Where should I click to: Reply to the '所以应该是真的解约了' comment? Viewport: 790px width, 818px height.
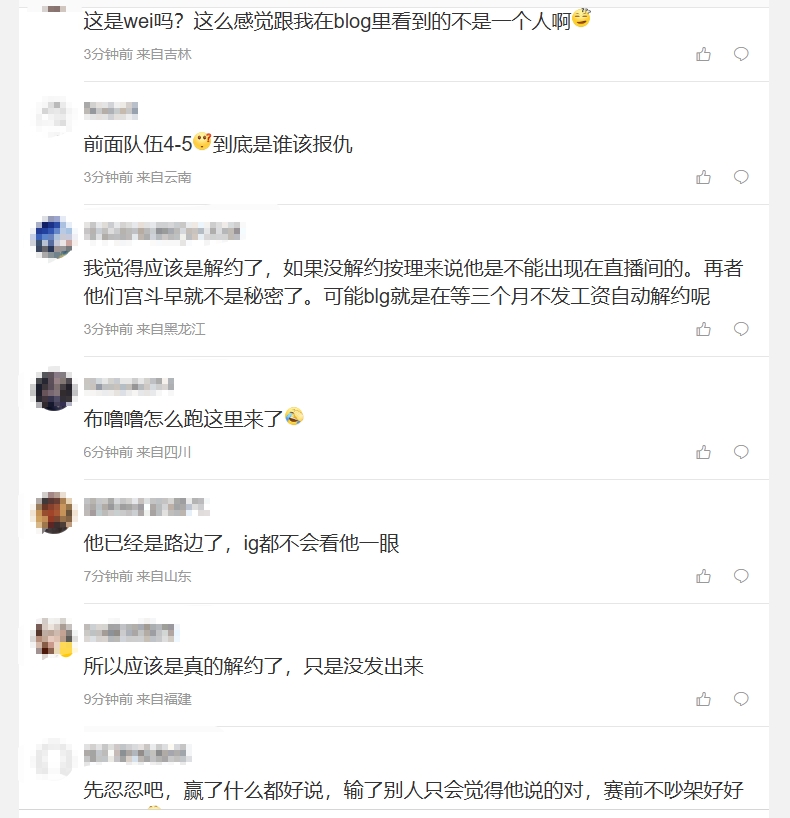tap(741, 700)
